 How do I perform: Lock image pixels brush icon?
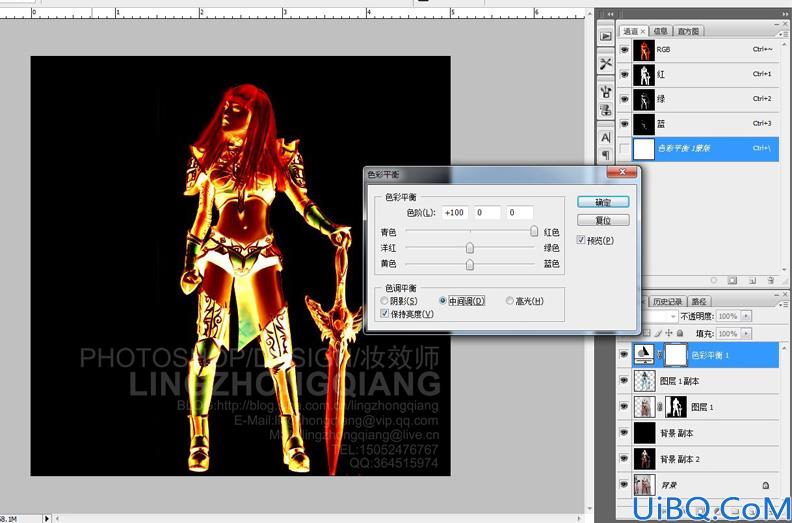pyautogui.click(x=658, y=333)
